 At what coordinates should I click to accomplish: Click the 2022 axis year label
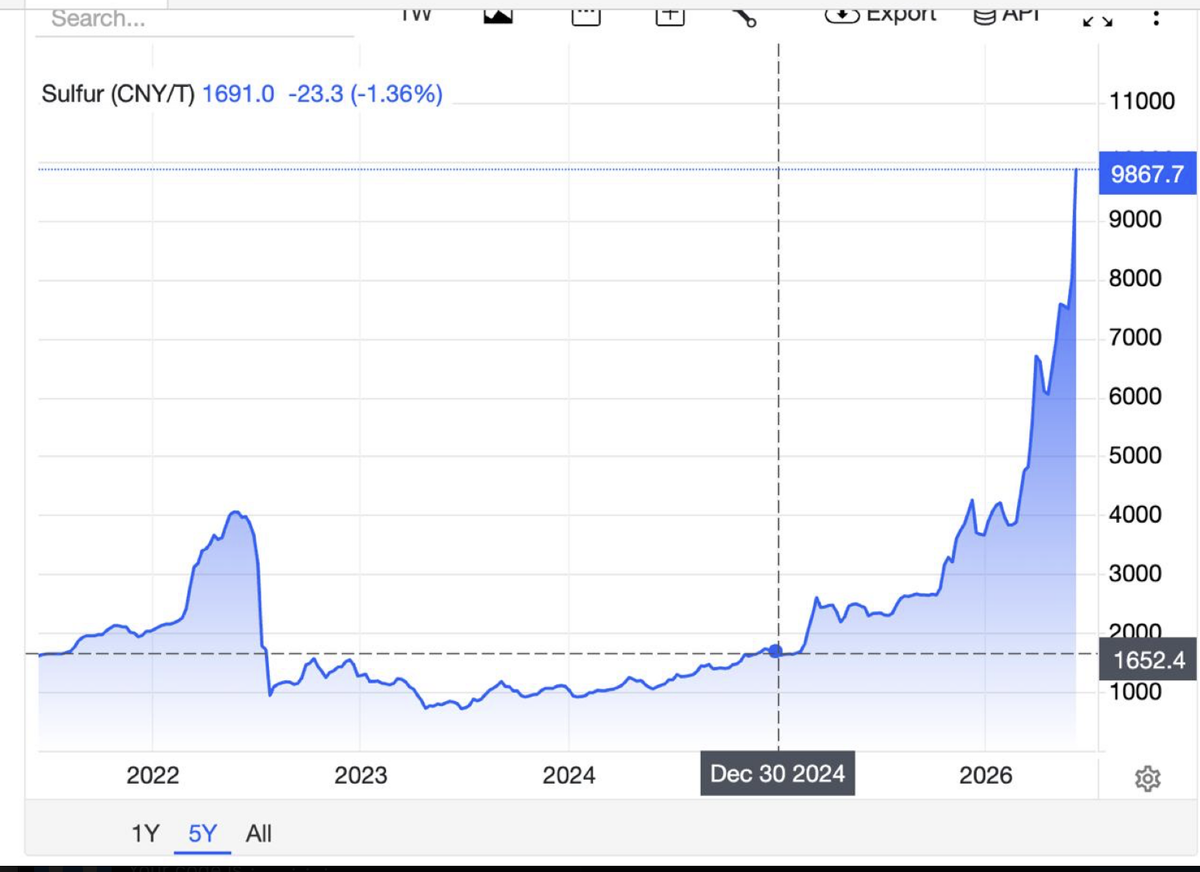(x=152, y=775)
